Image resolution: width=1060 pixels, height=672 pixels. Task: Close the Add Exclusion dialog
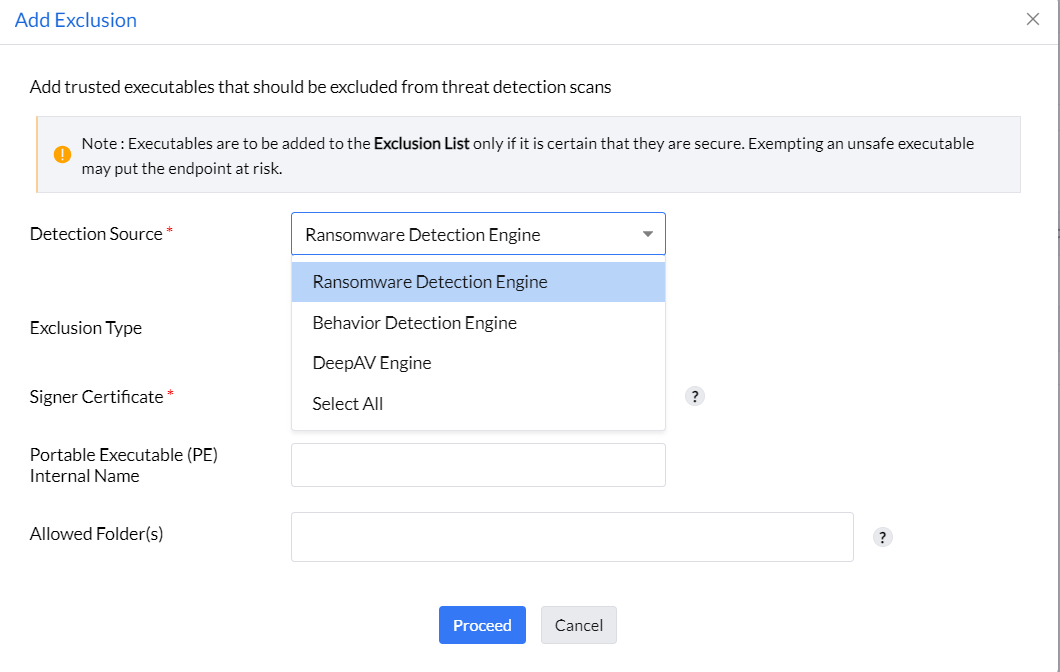point(1033,19)
